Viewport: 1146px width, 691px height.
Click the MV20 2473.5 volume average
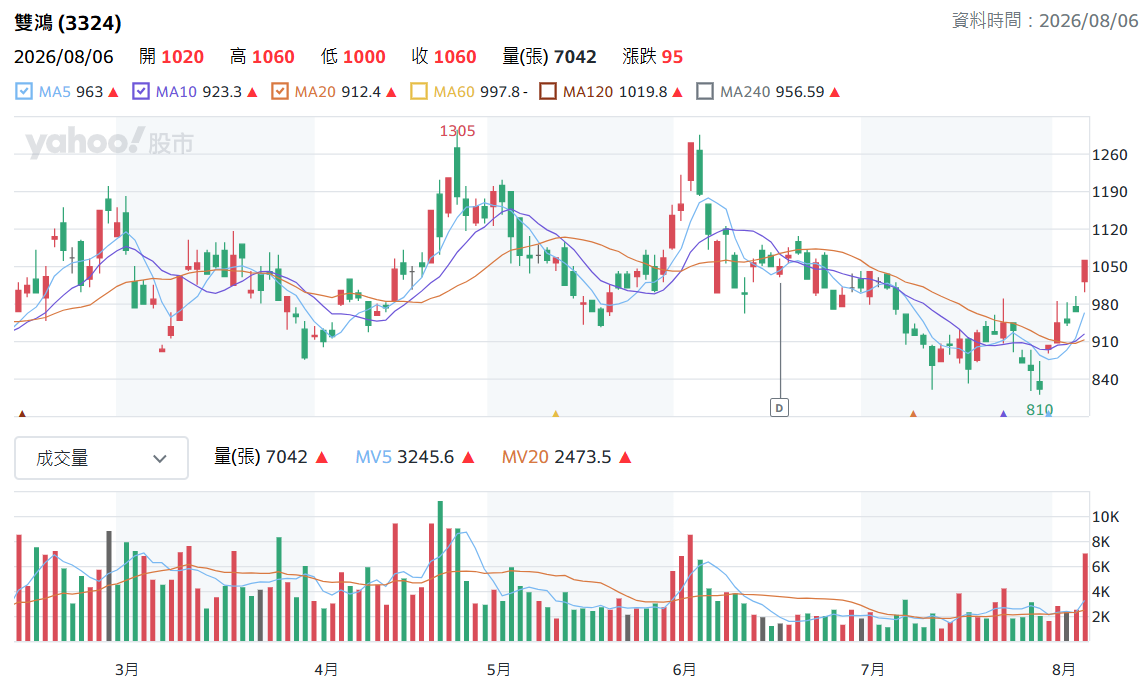coord(556,458)
